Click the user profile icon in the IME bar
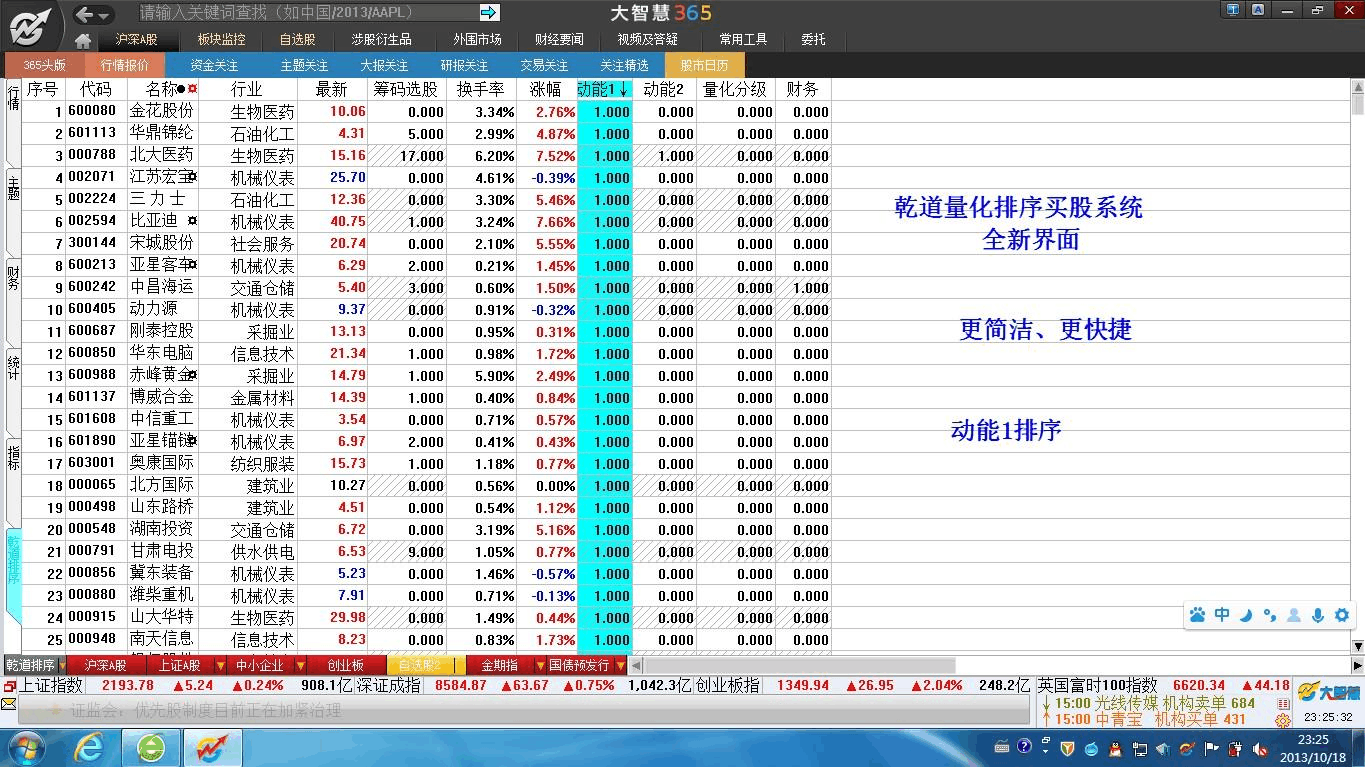Screen dimensions: 1365x767 point(1294,615)
